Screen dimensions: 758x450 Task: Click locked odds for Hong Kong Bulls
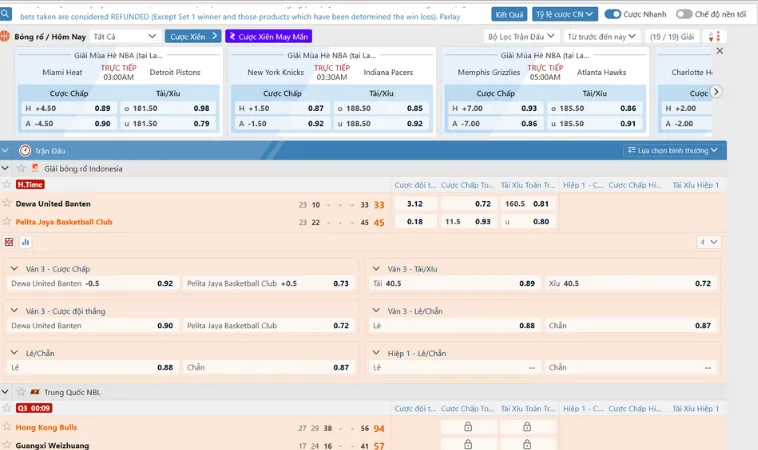(467, 427)
